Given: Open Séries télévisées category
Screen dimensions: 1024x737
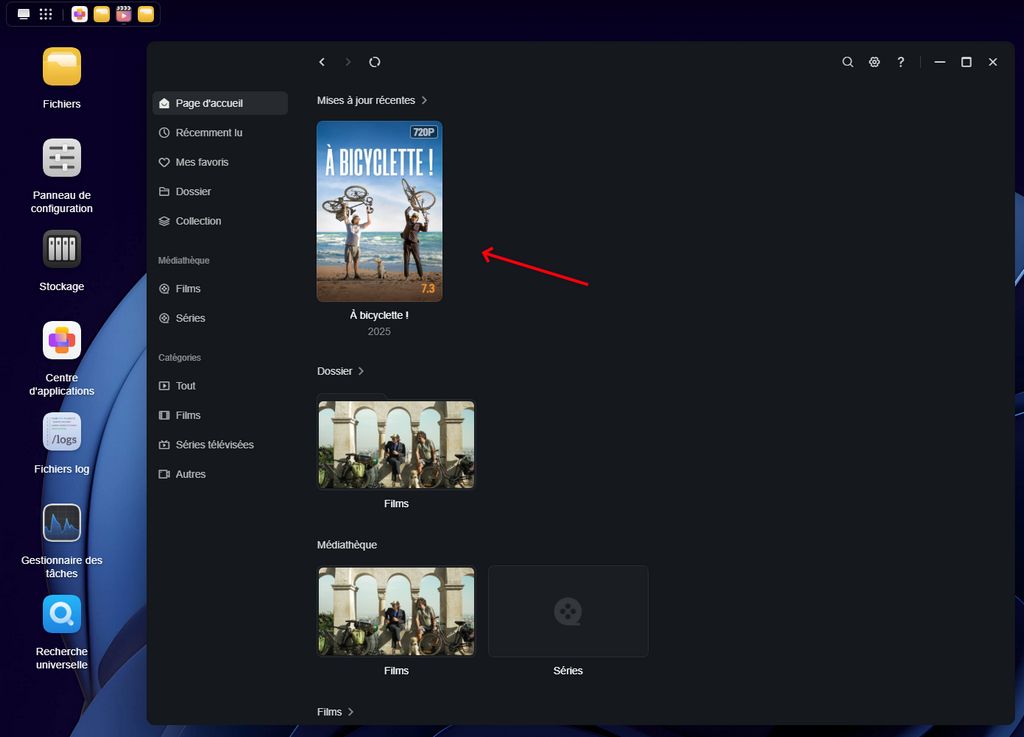Looking at the screenshot, I should coord(214,445).
